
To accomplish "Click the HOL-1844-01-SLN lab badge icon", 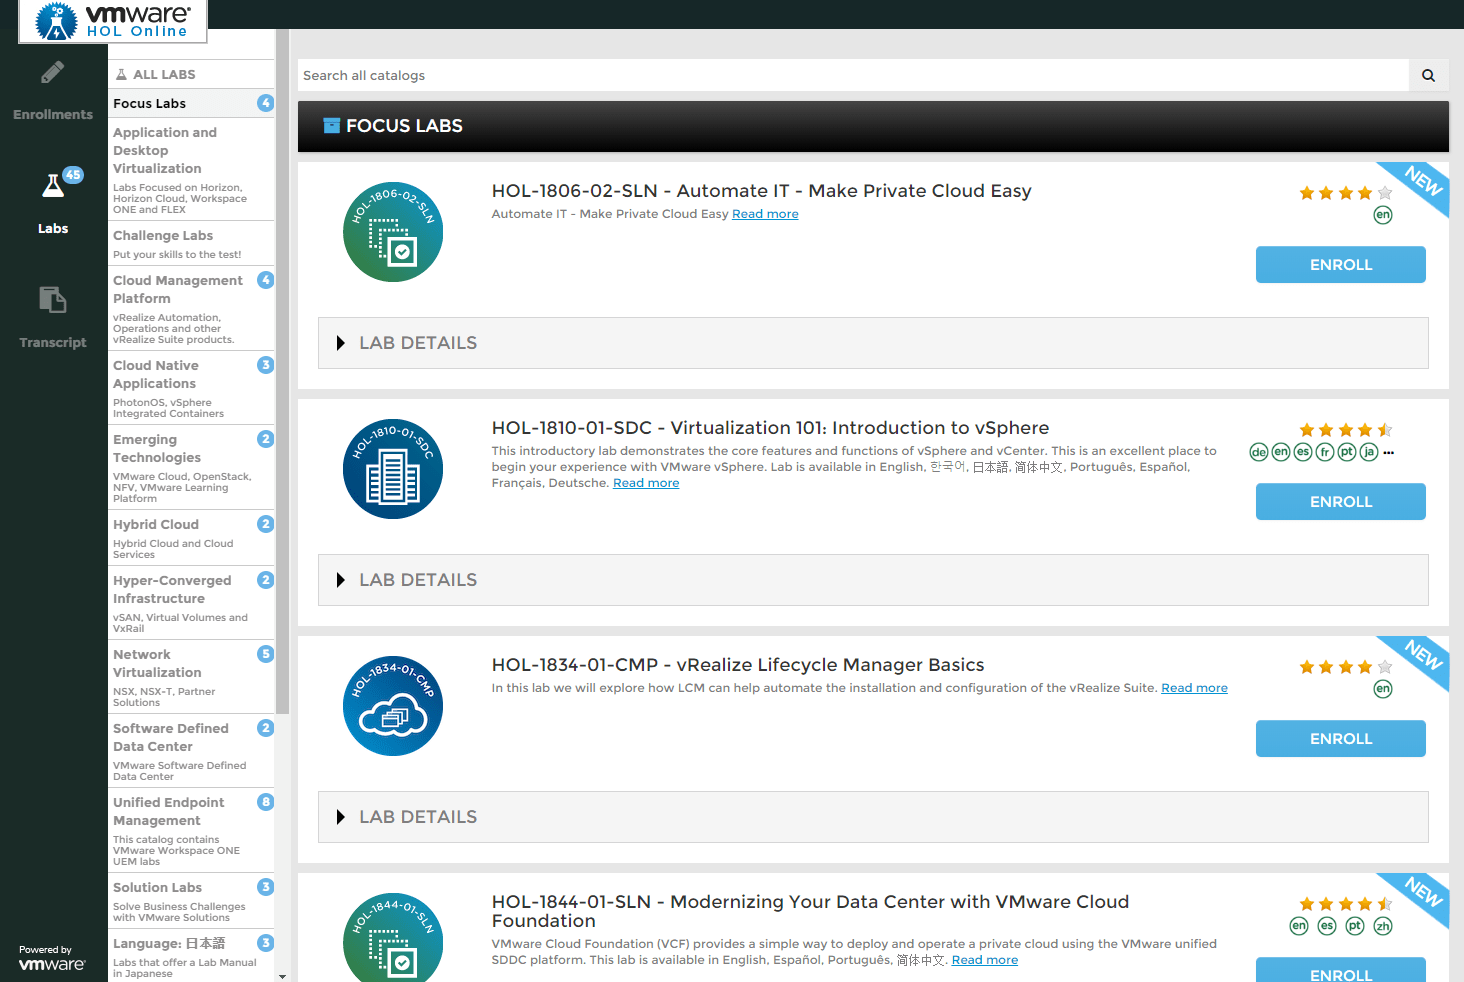I will [x=393, y=937].
